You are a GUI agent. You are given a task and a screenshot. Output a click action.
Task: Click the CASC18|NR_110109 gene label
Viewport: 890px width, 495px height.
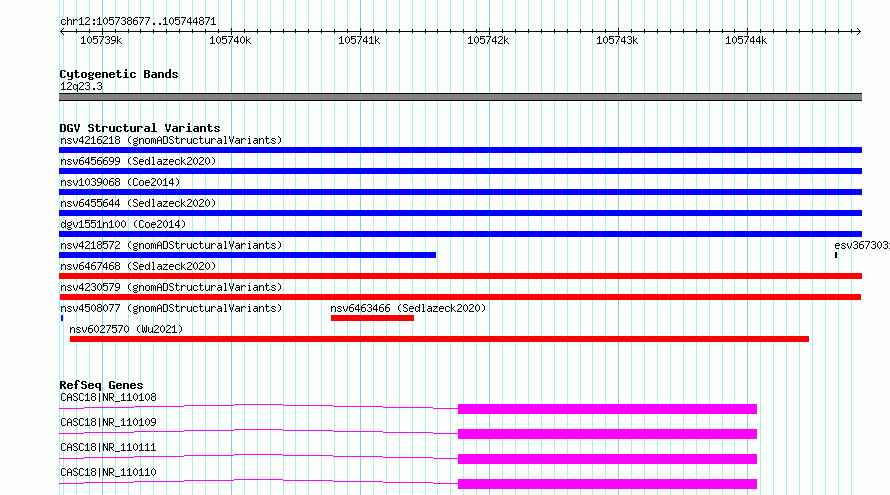tap(108, 422)
